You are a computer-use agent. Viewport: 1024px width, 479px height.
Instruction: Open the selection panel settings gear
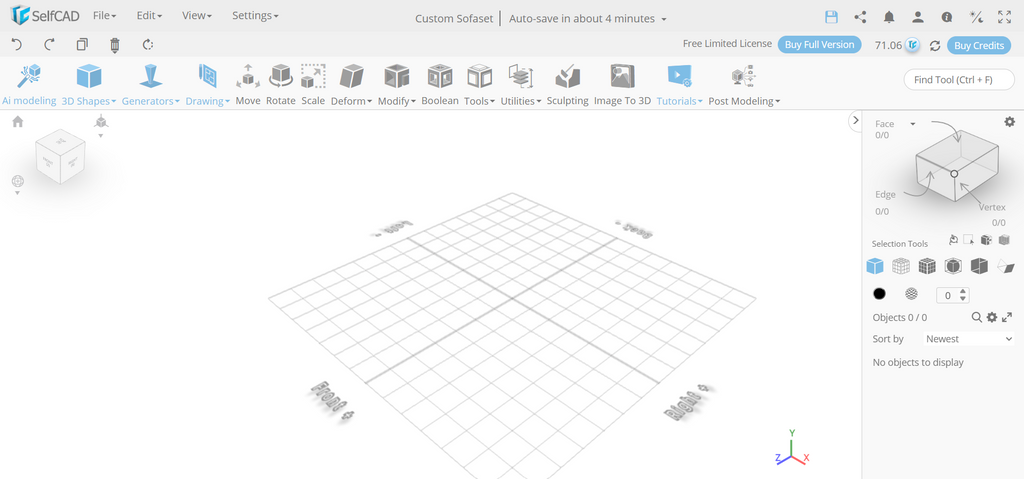1010,122
